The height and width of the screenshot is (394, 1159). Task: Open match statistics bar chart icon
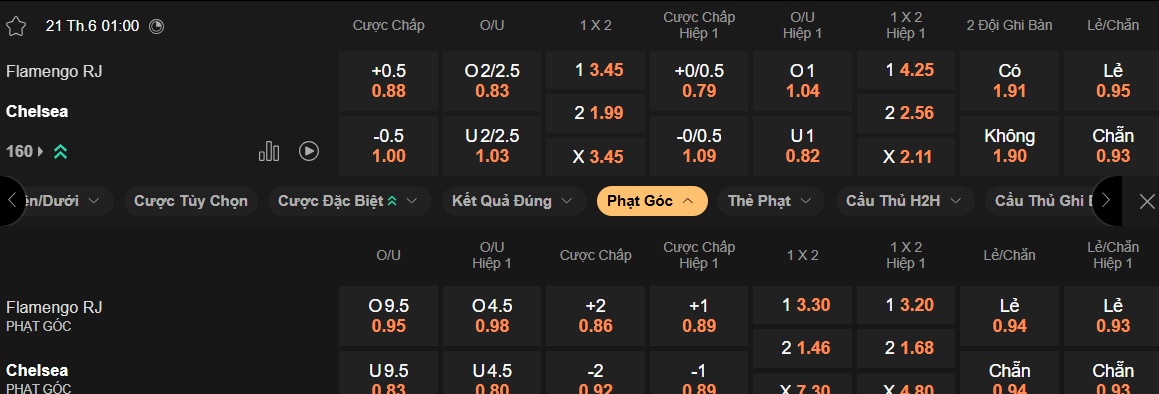coord(269,152)
